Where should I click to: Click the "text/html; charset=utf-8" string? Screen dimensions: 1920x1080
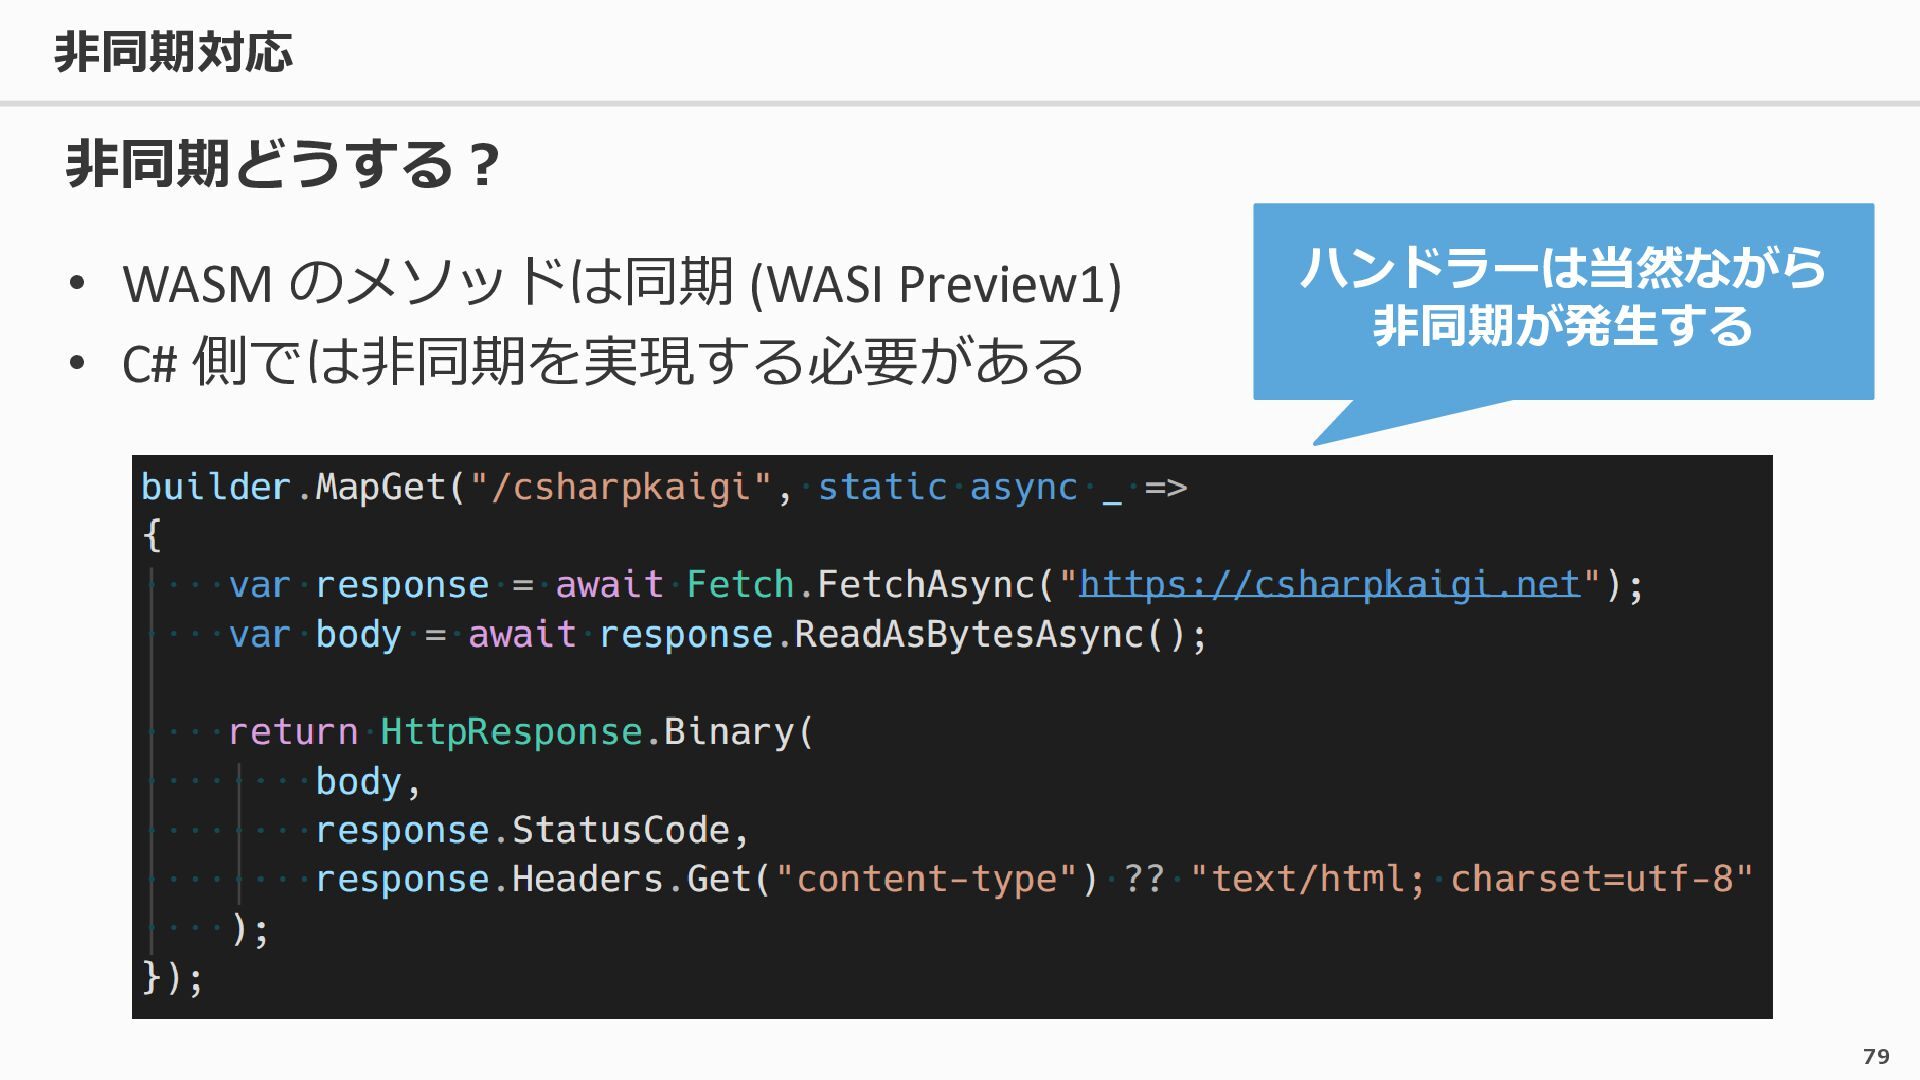coord(1471,878)
